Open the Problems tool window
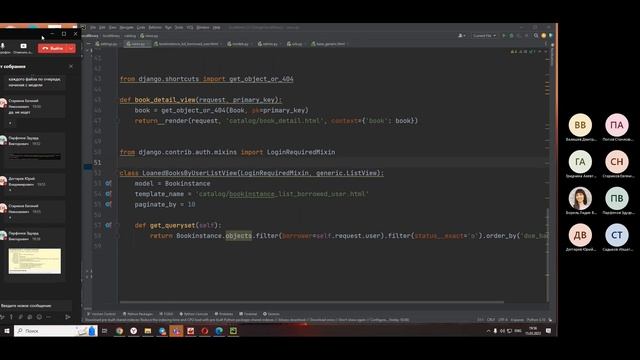This screenshot has width=640, height=360. click(224, 314)
